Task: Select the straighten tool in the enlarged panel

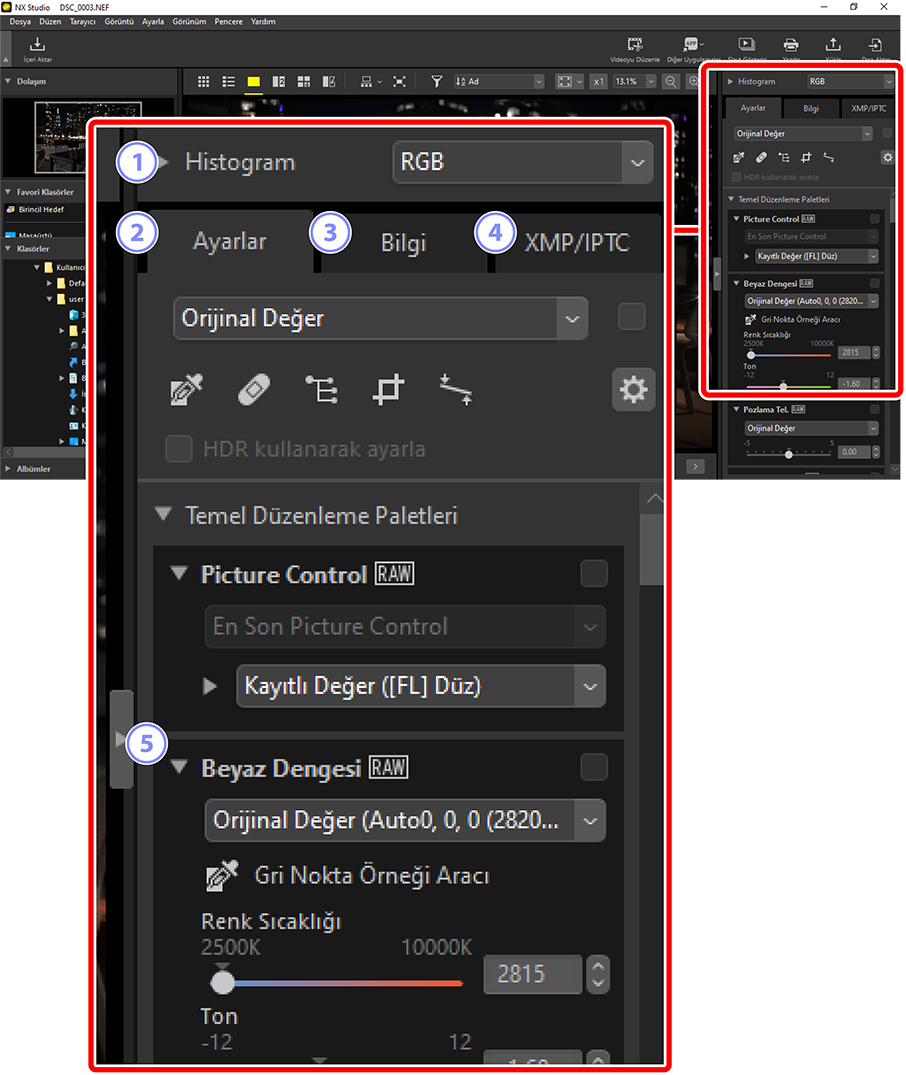Action: (455, 389)
